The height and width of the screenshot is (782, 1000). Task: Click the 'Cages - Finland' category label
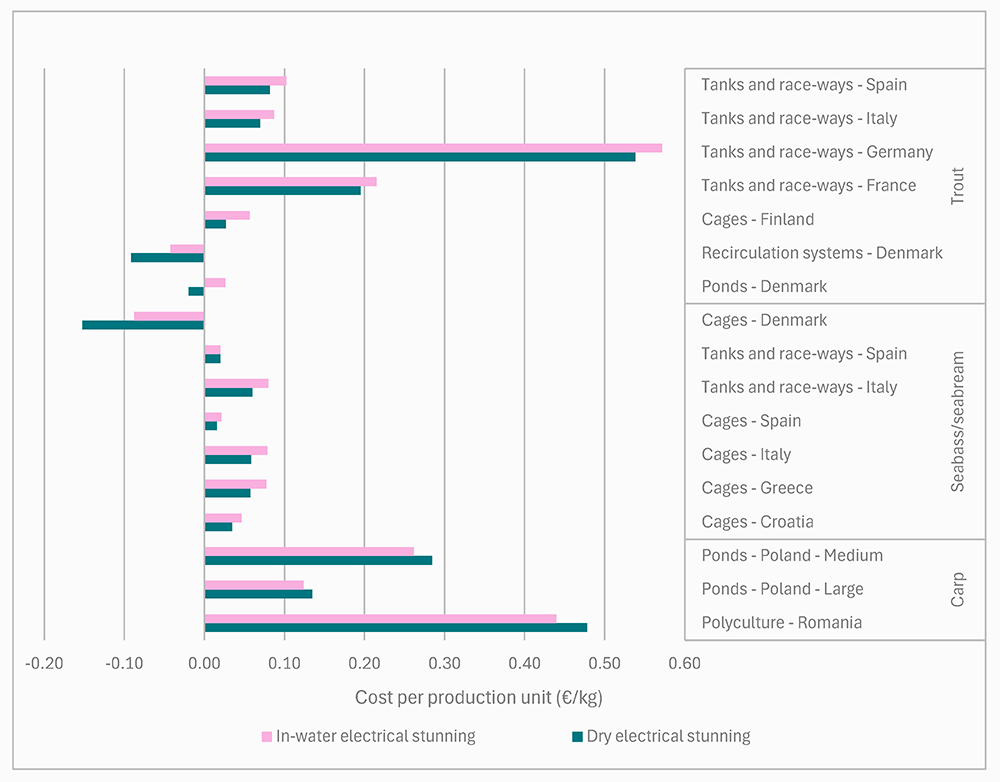point(757,219)
